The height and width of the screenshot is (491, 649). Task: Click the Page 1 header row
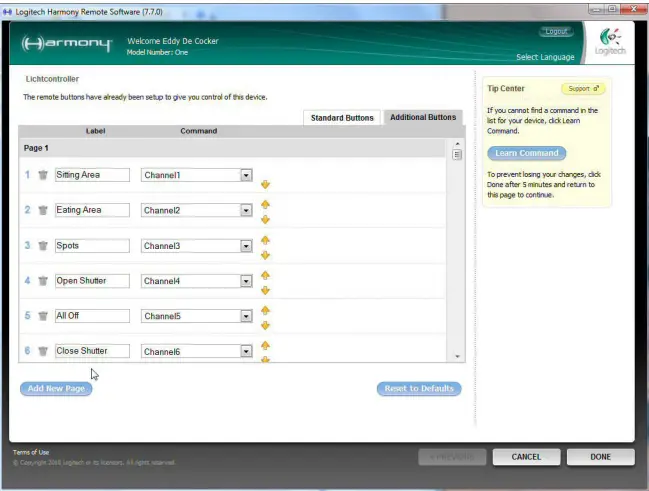[232, 148]
